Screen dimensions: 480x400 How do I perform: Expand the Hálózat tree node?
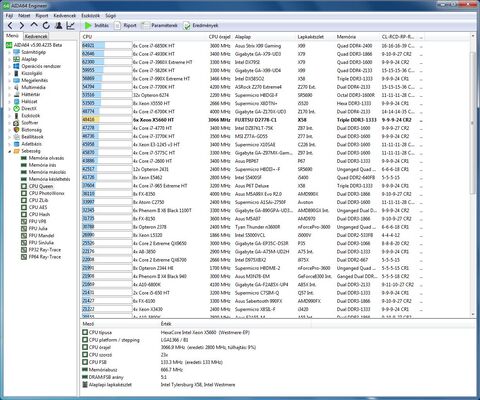(x=9, y=102)
